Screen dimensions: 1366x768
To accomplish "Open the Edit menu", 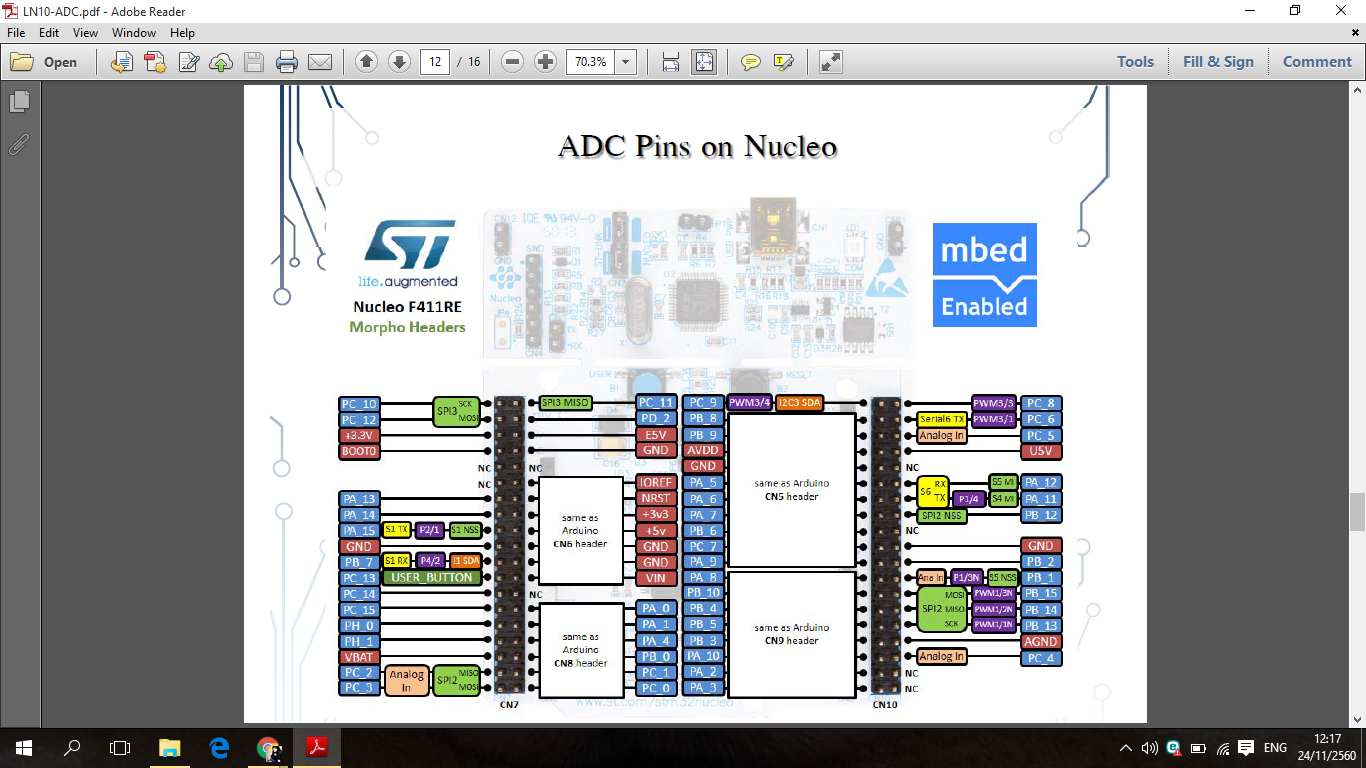I will pos(49,33).
